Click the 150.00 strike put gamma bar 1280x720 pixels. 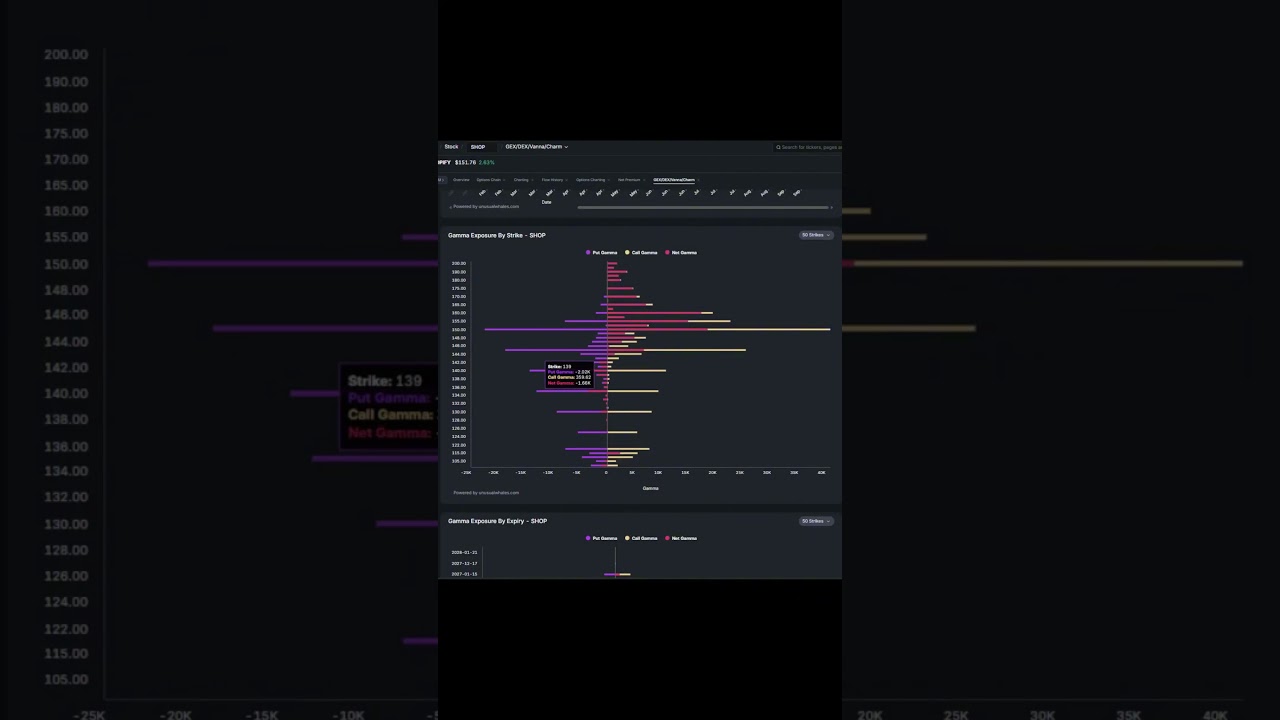[546, 329]
